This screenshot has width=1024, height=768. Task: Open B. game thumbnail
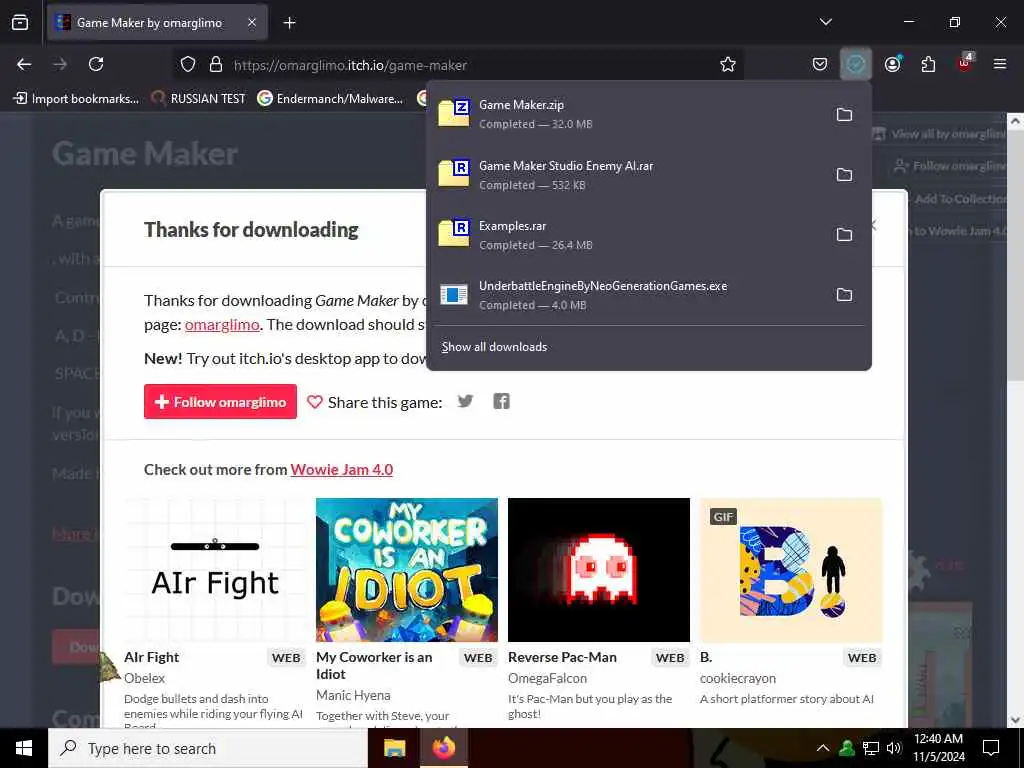pos(791,570)
